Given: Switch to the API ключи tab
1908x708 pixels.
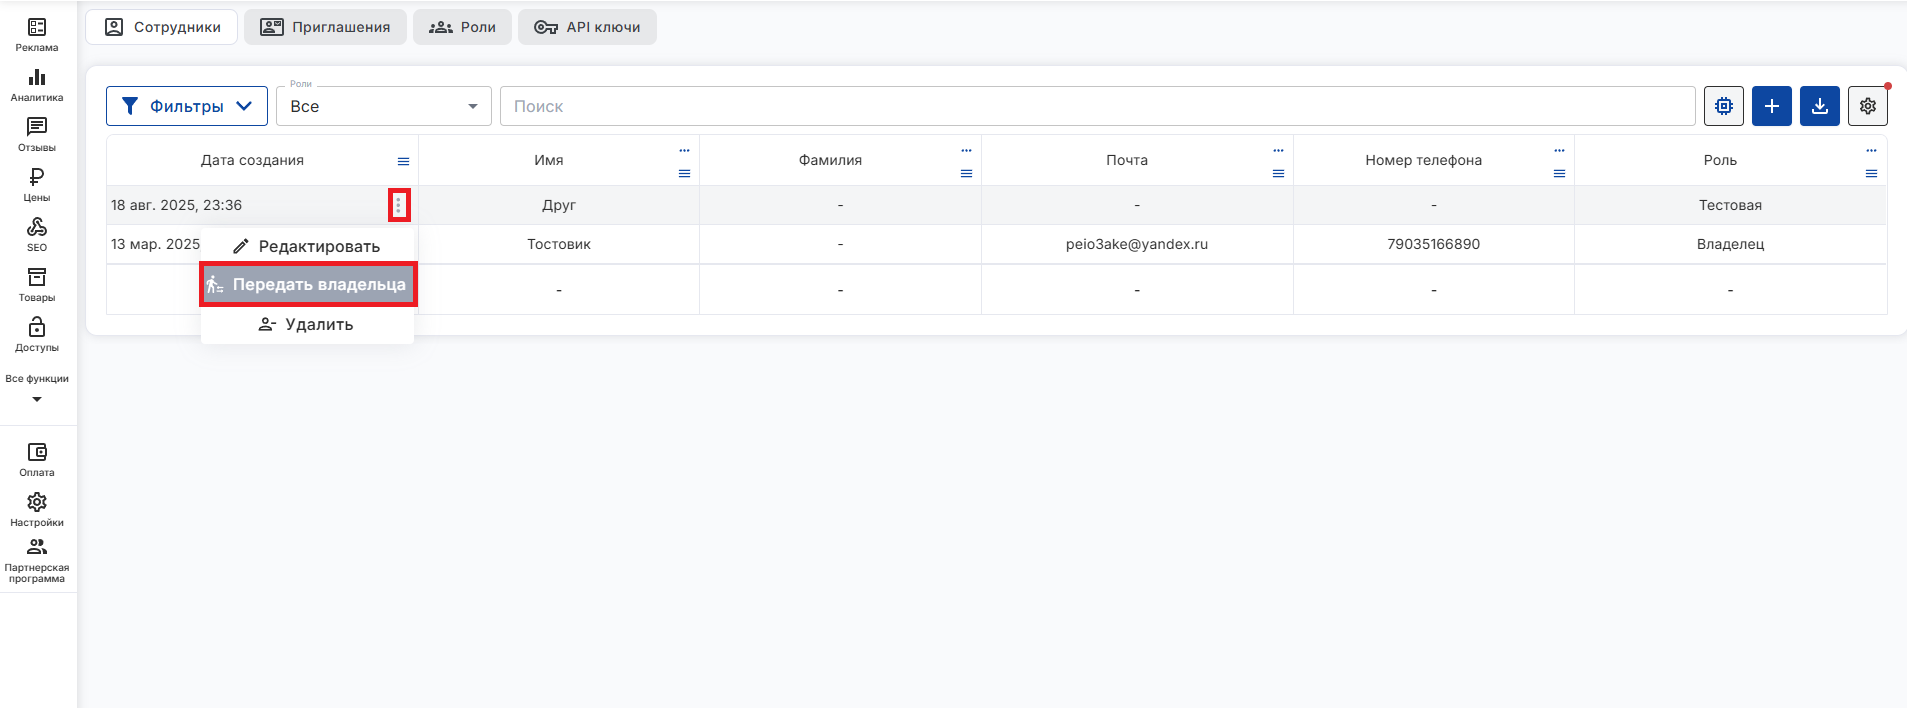Looking at the screenshot, I should 587,27.
